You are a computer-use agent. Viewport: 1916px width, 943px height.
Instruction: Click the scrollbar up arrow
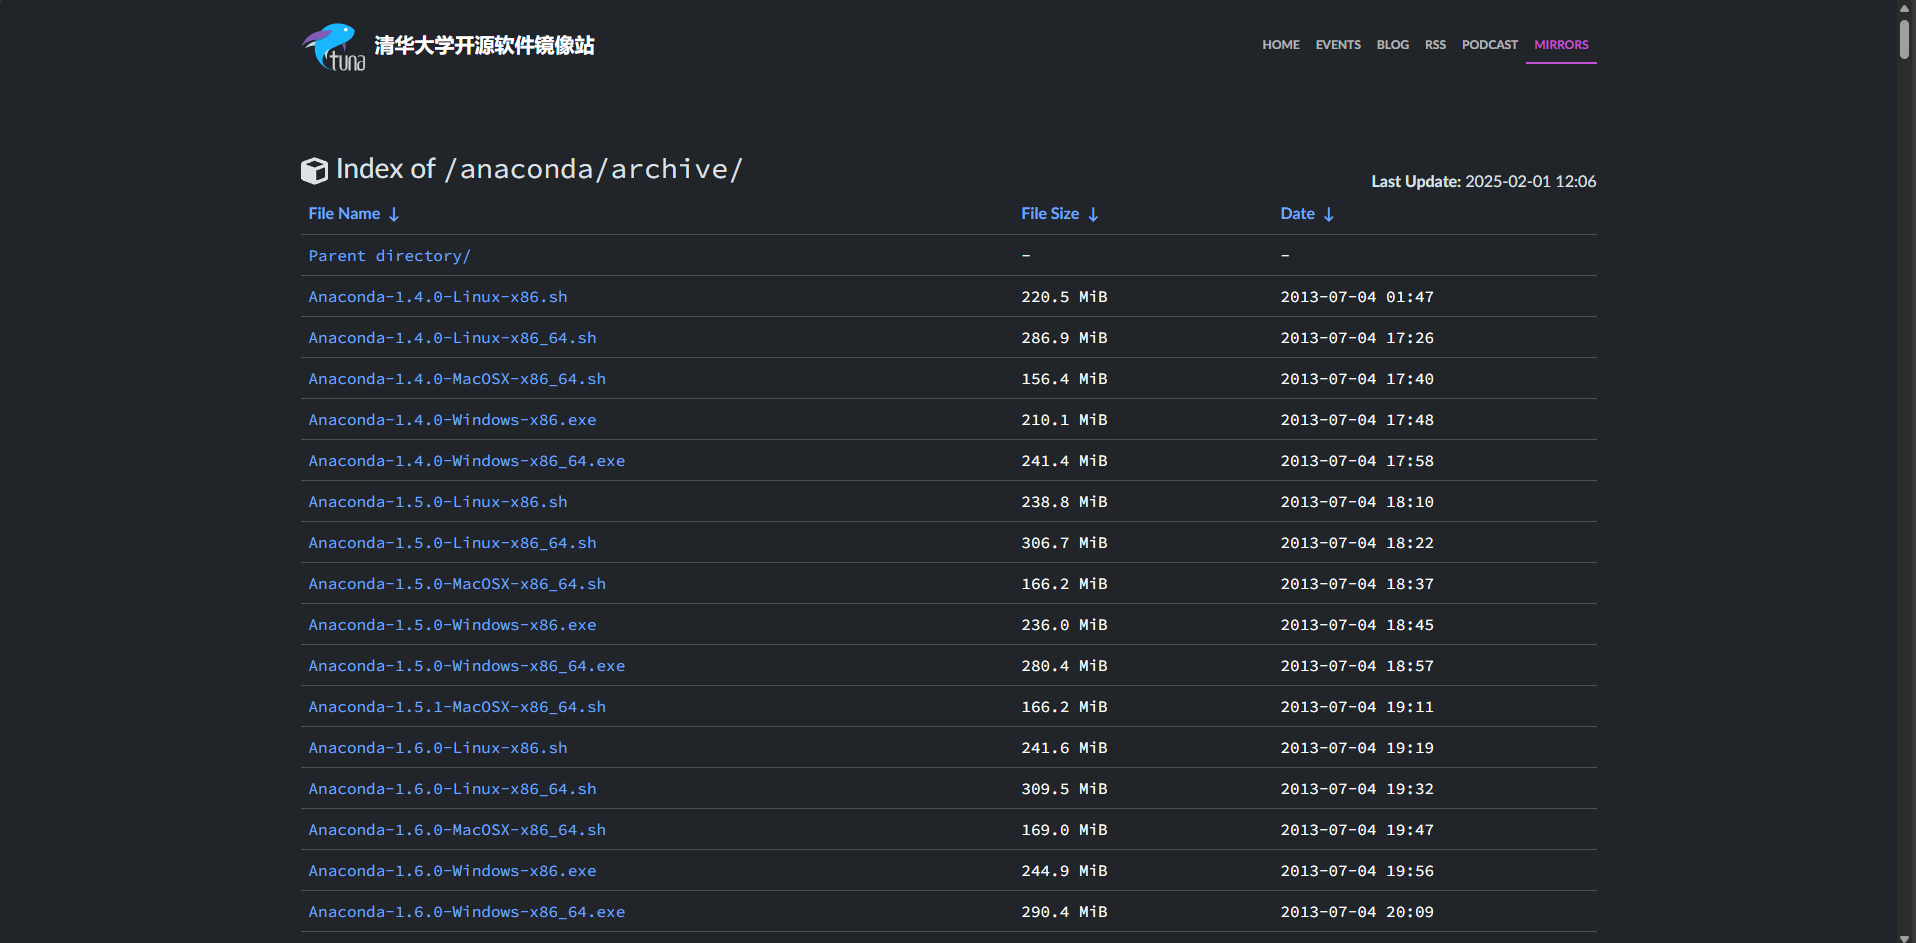(1905, 8)
